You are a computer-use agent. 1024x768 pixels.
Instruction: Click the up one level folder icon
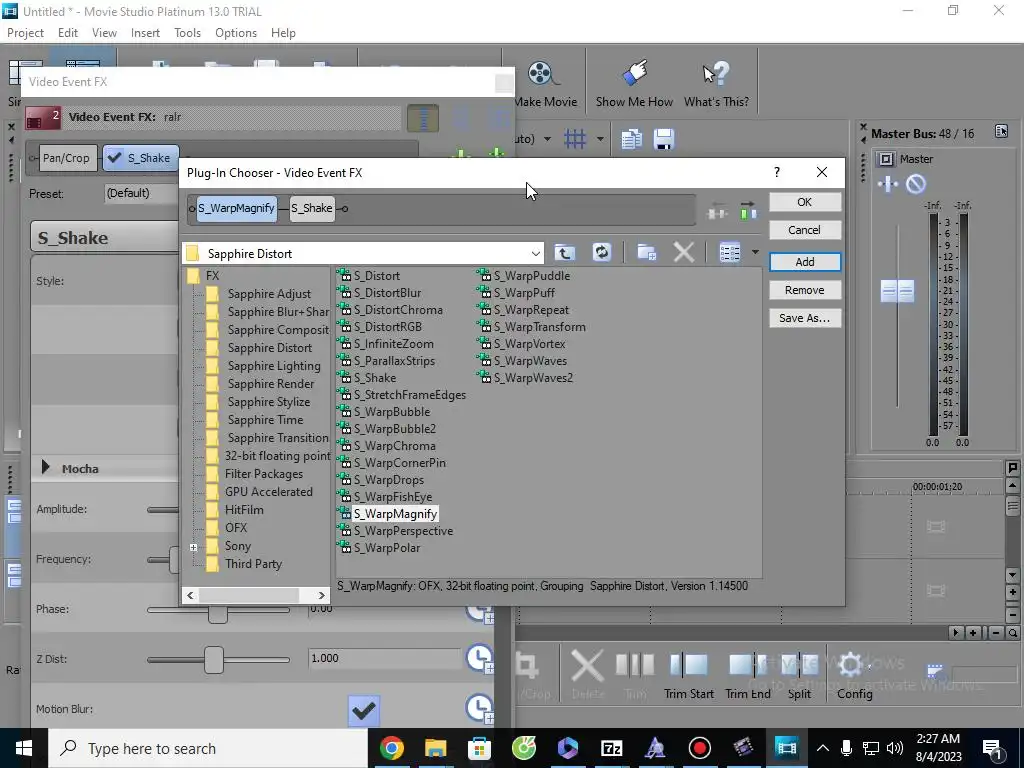(565, 253)
